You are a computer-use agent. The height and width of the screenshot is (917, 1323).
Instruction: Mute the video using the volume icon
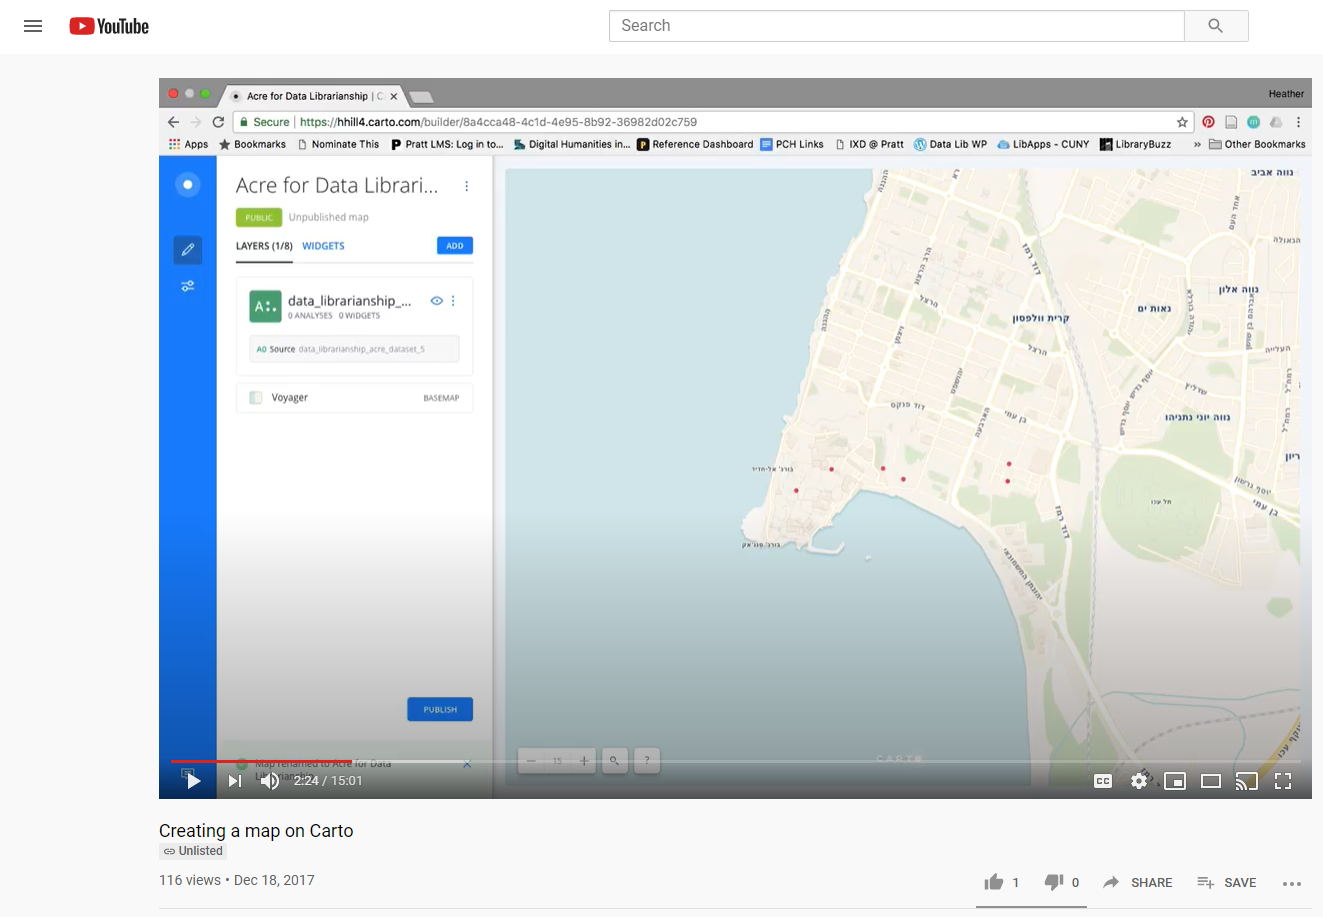click(269, 780)
